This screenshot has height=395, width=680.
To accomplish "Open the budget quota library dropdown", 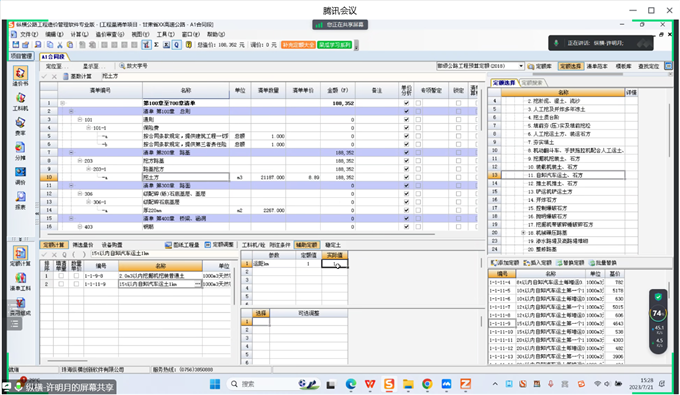I will [521, 66].
